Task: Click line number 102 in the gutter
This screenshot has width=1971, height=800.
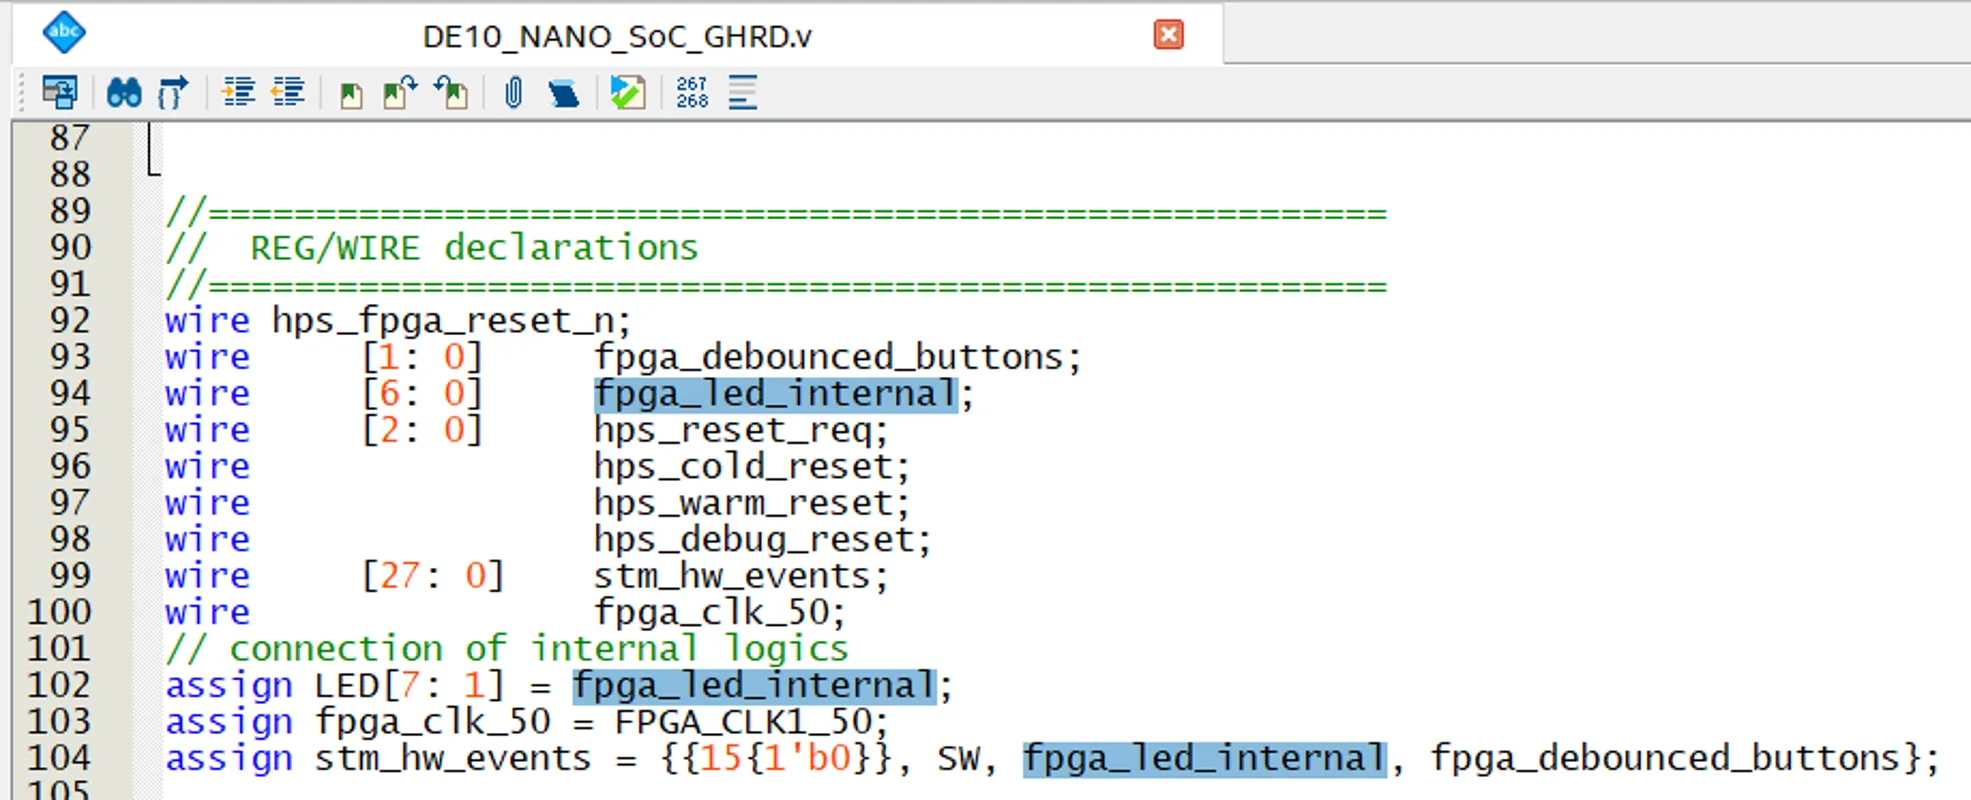Action: click(59, 685)
